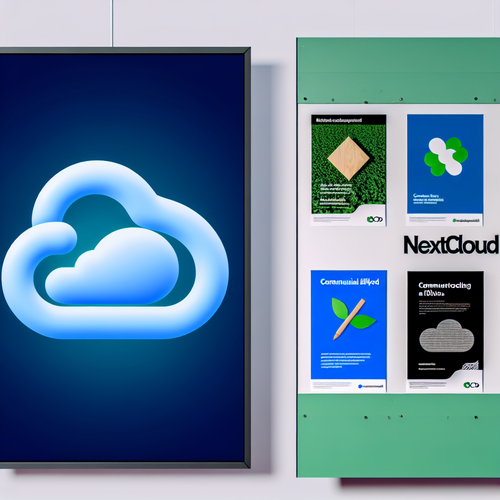Image resolution: width=500 pixels, height=500 pixels.
Task: Open the green field brochure thumbnail
Action: (x=349, y=170)
